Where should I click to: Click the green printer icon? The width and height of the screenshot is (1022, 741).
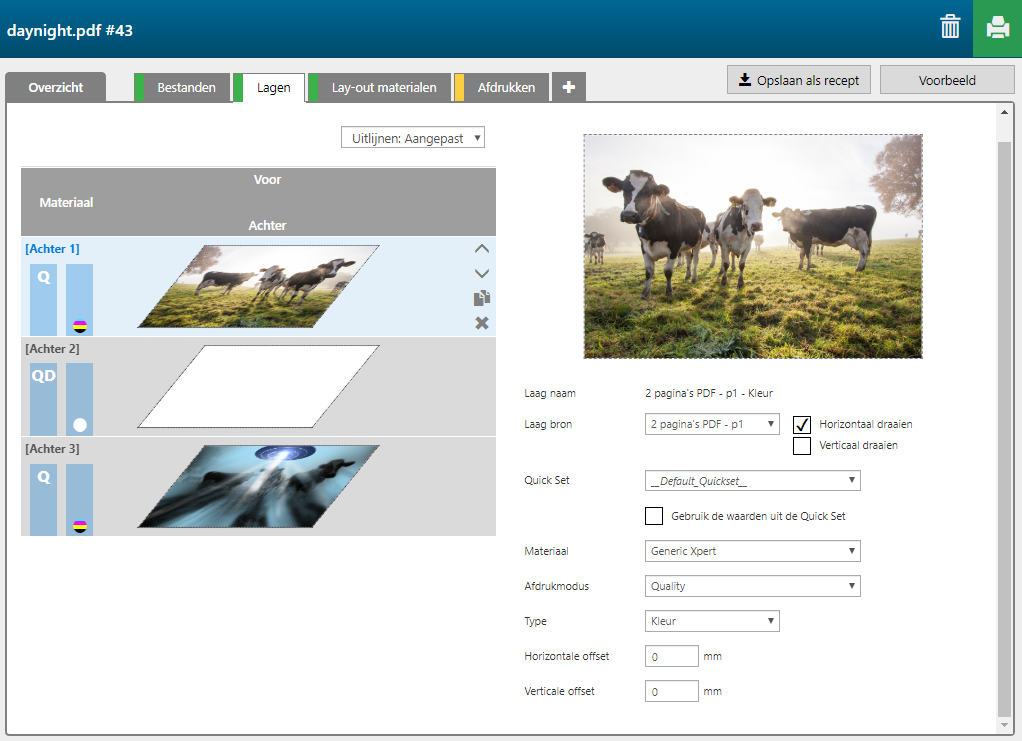point(997,28)
